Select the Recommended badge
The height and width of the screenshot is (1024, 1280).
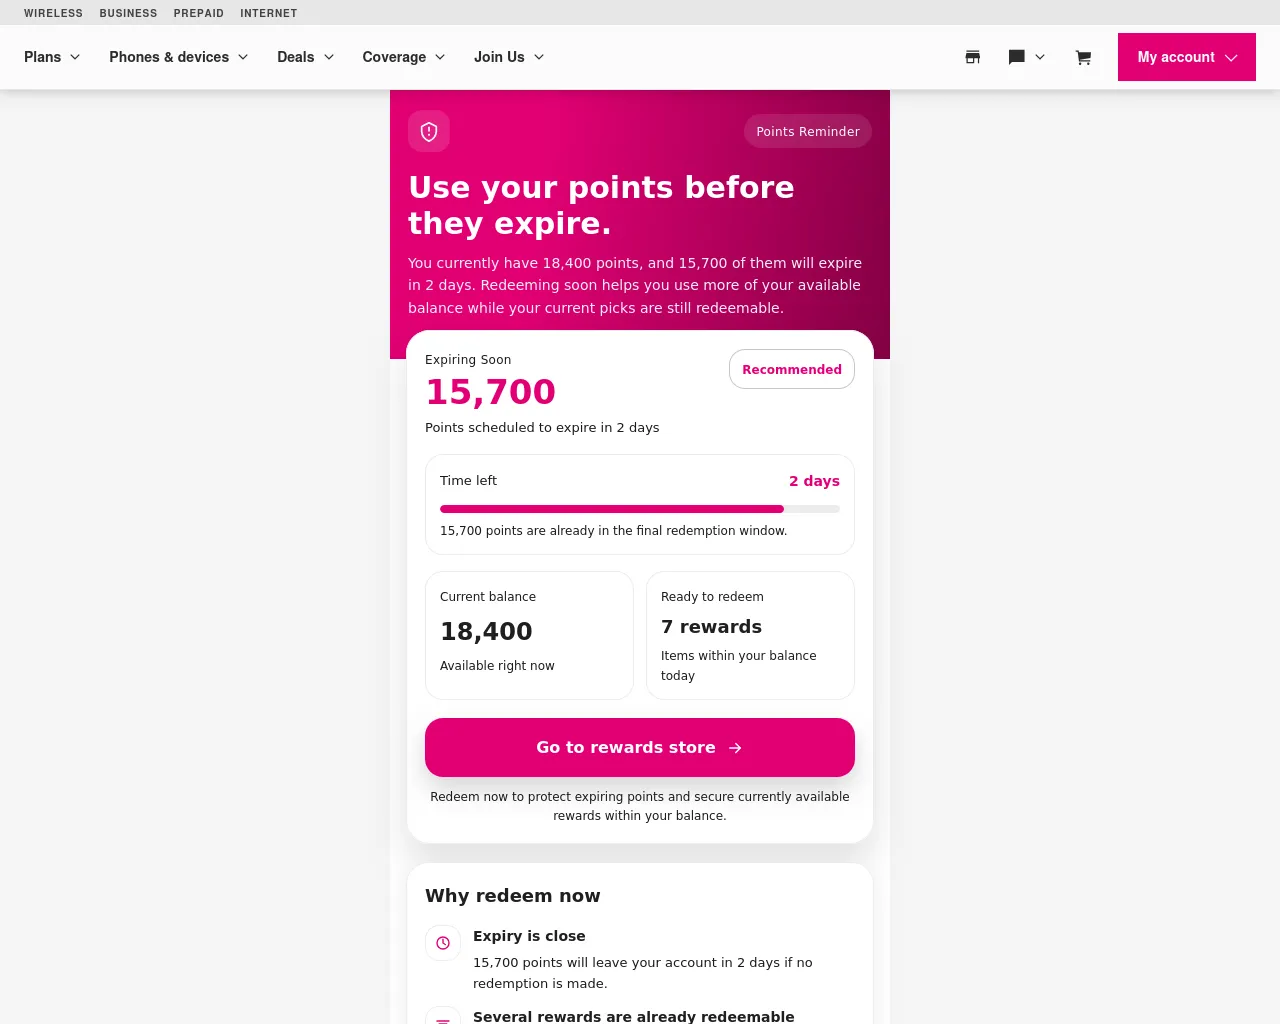(x=792, y=369)
